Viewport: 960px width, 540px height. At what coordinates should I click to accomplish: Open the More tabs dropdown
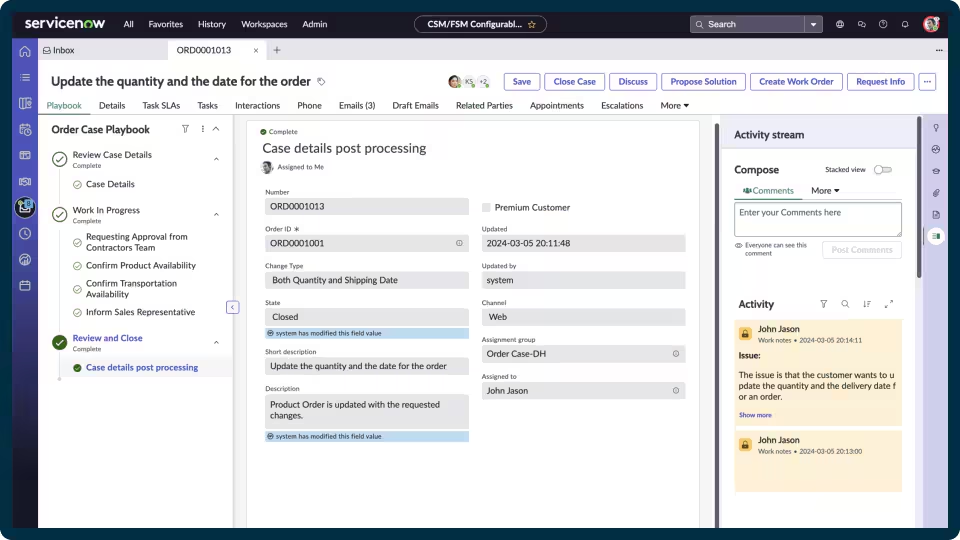pos(675,105)
